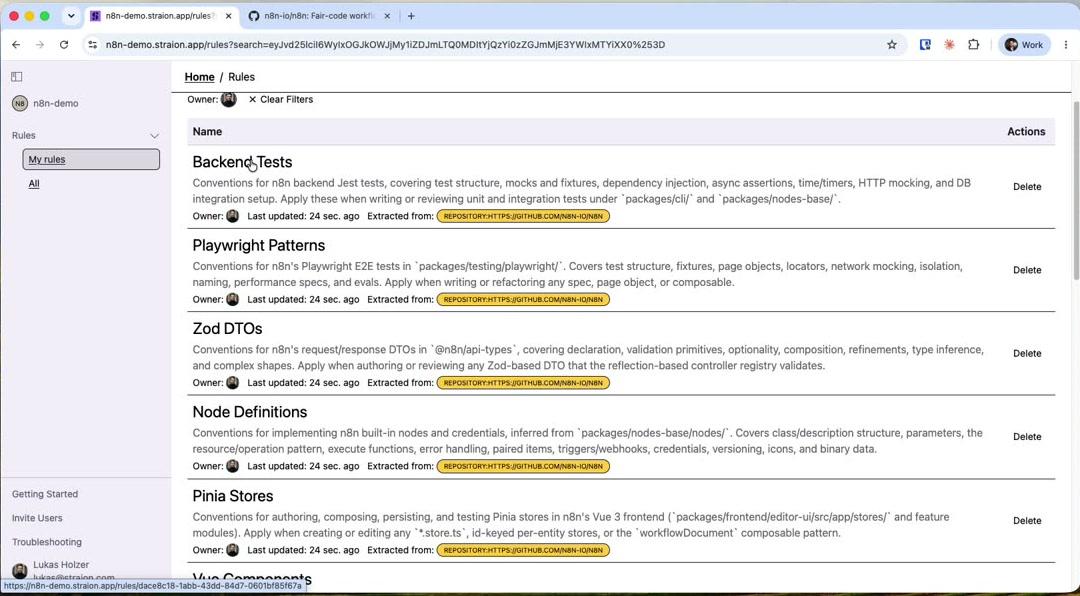This screenshot has width=1080, height=596.
Task: Delete the Playwright Patterns rule
Action: [1027, 270]
